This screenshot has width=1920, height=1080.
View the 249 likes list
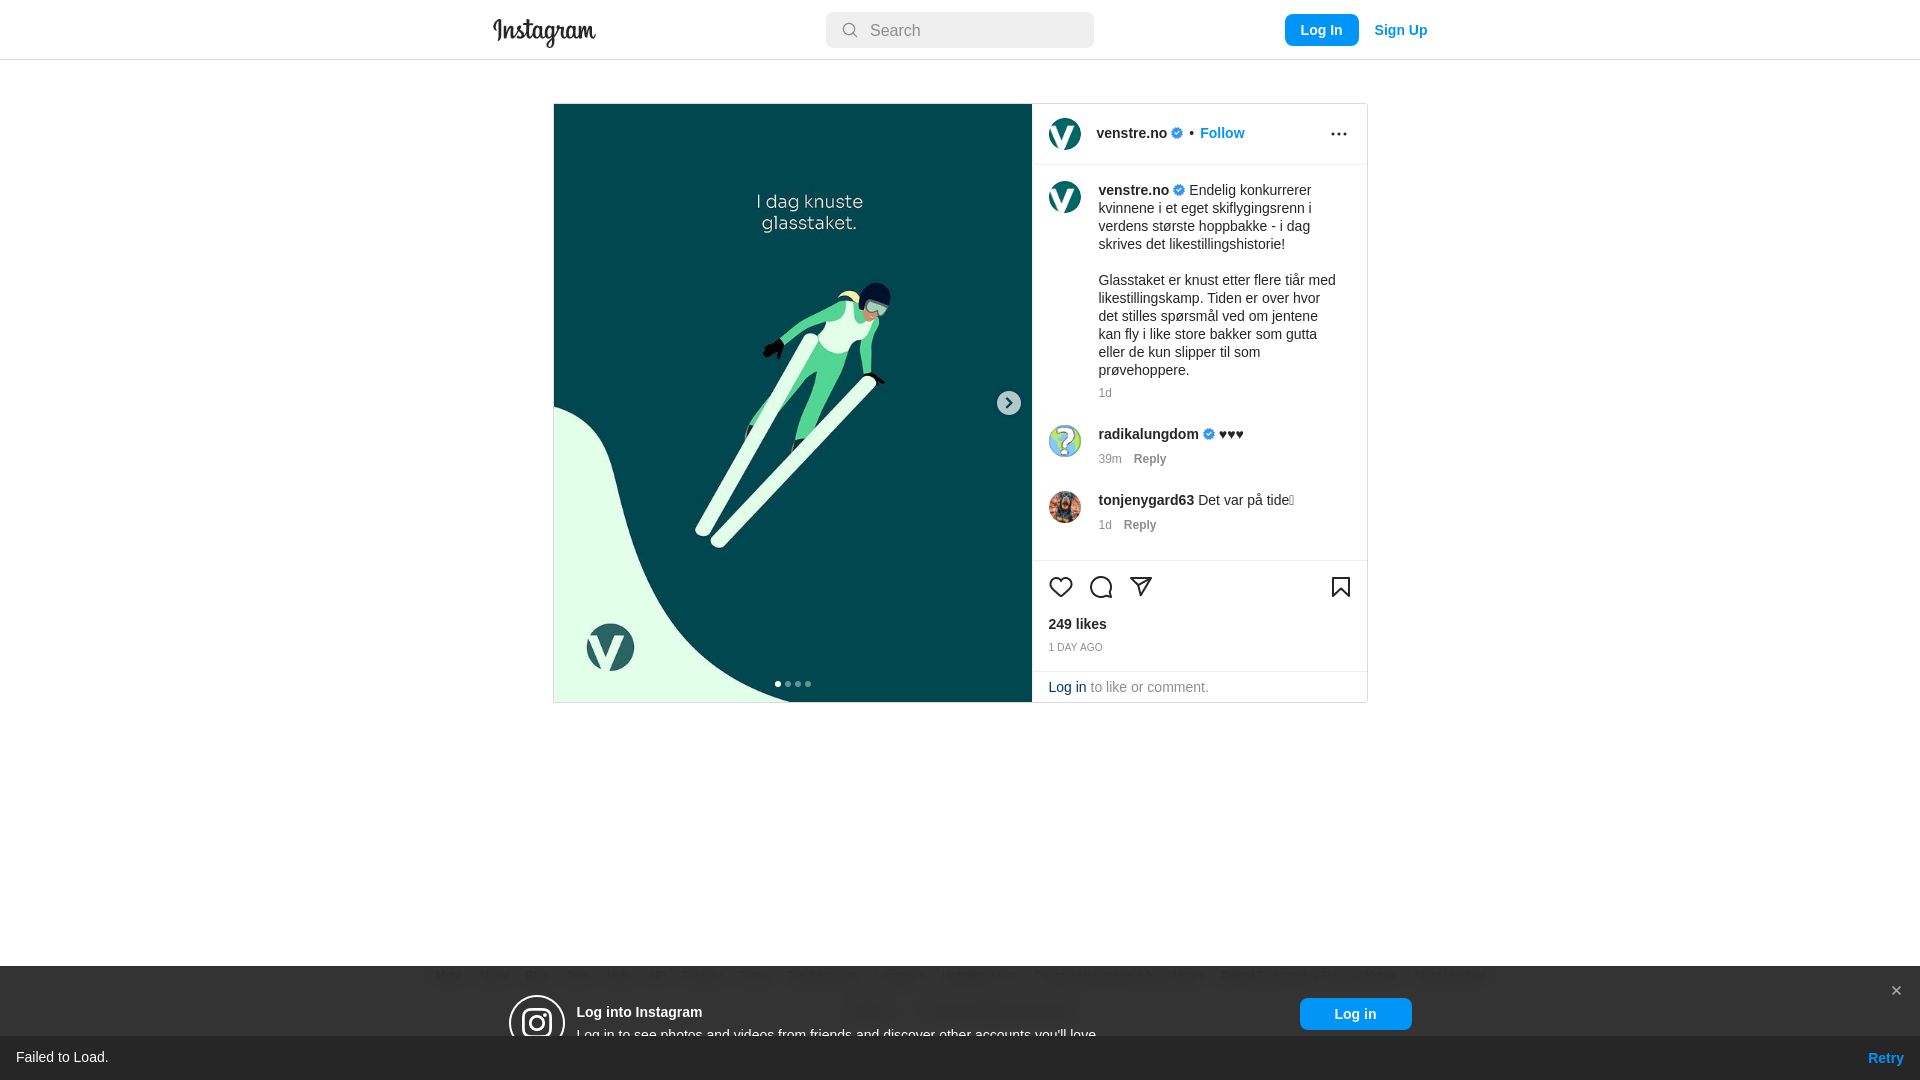tap(1077, 624)
